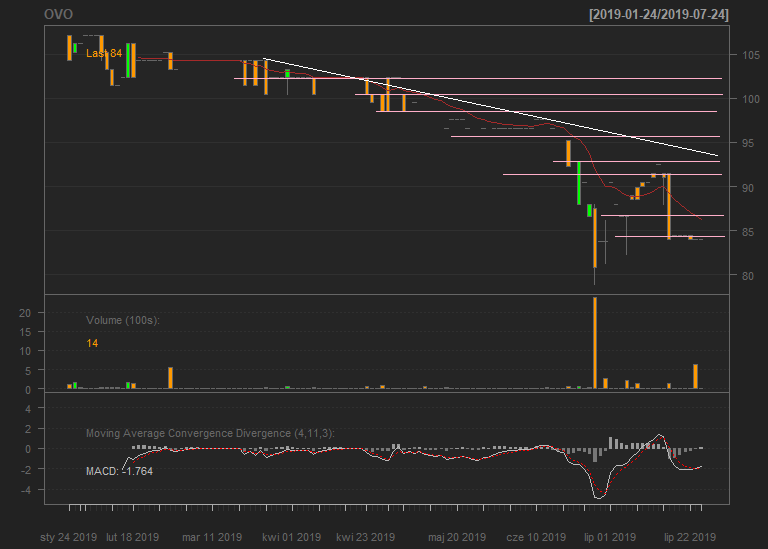This screenshot has height=549, width=768.
Task: Click volume axis label 15
Action: pyautogui.click(x=24, y=332)
